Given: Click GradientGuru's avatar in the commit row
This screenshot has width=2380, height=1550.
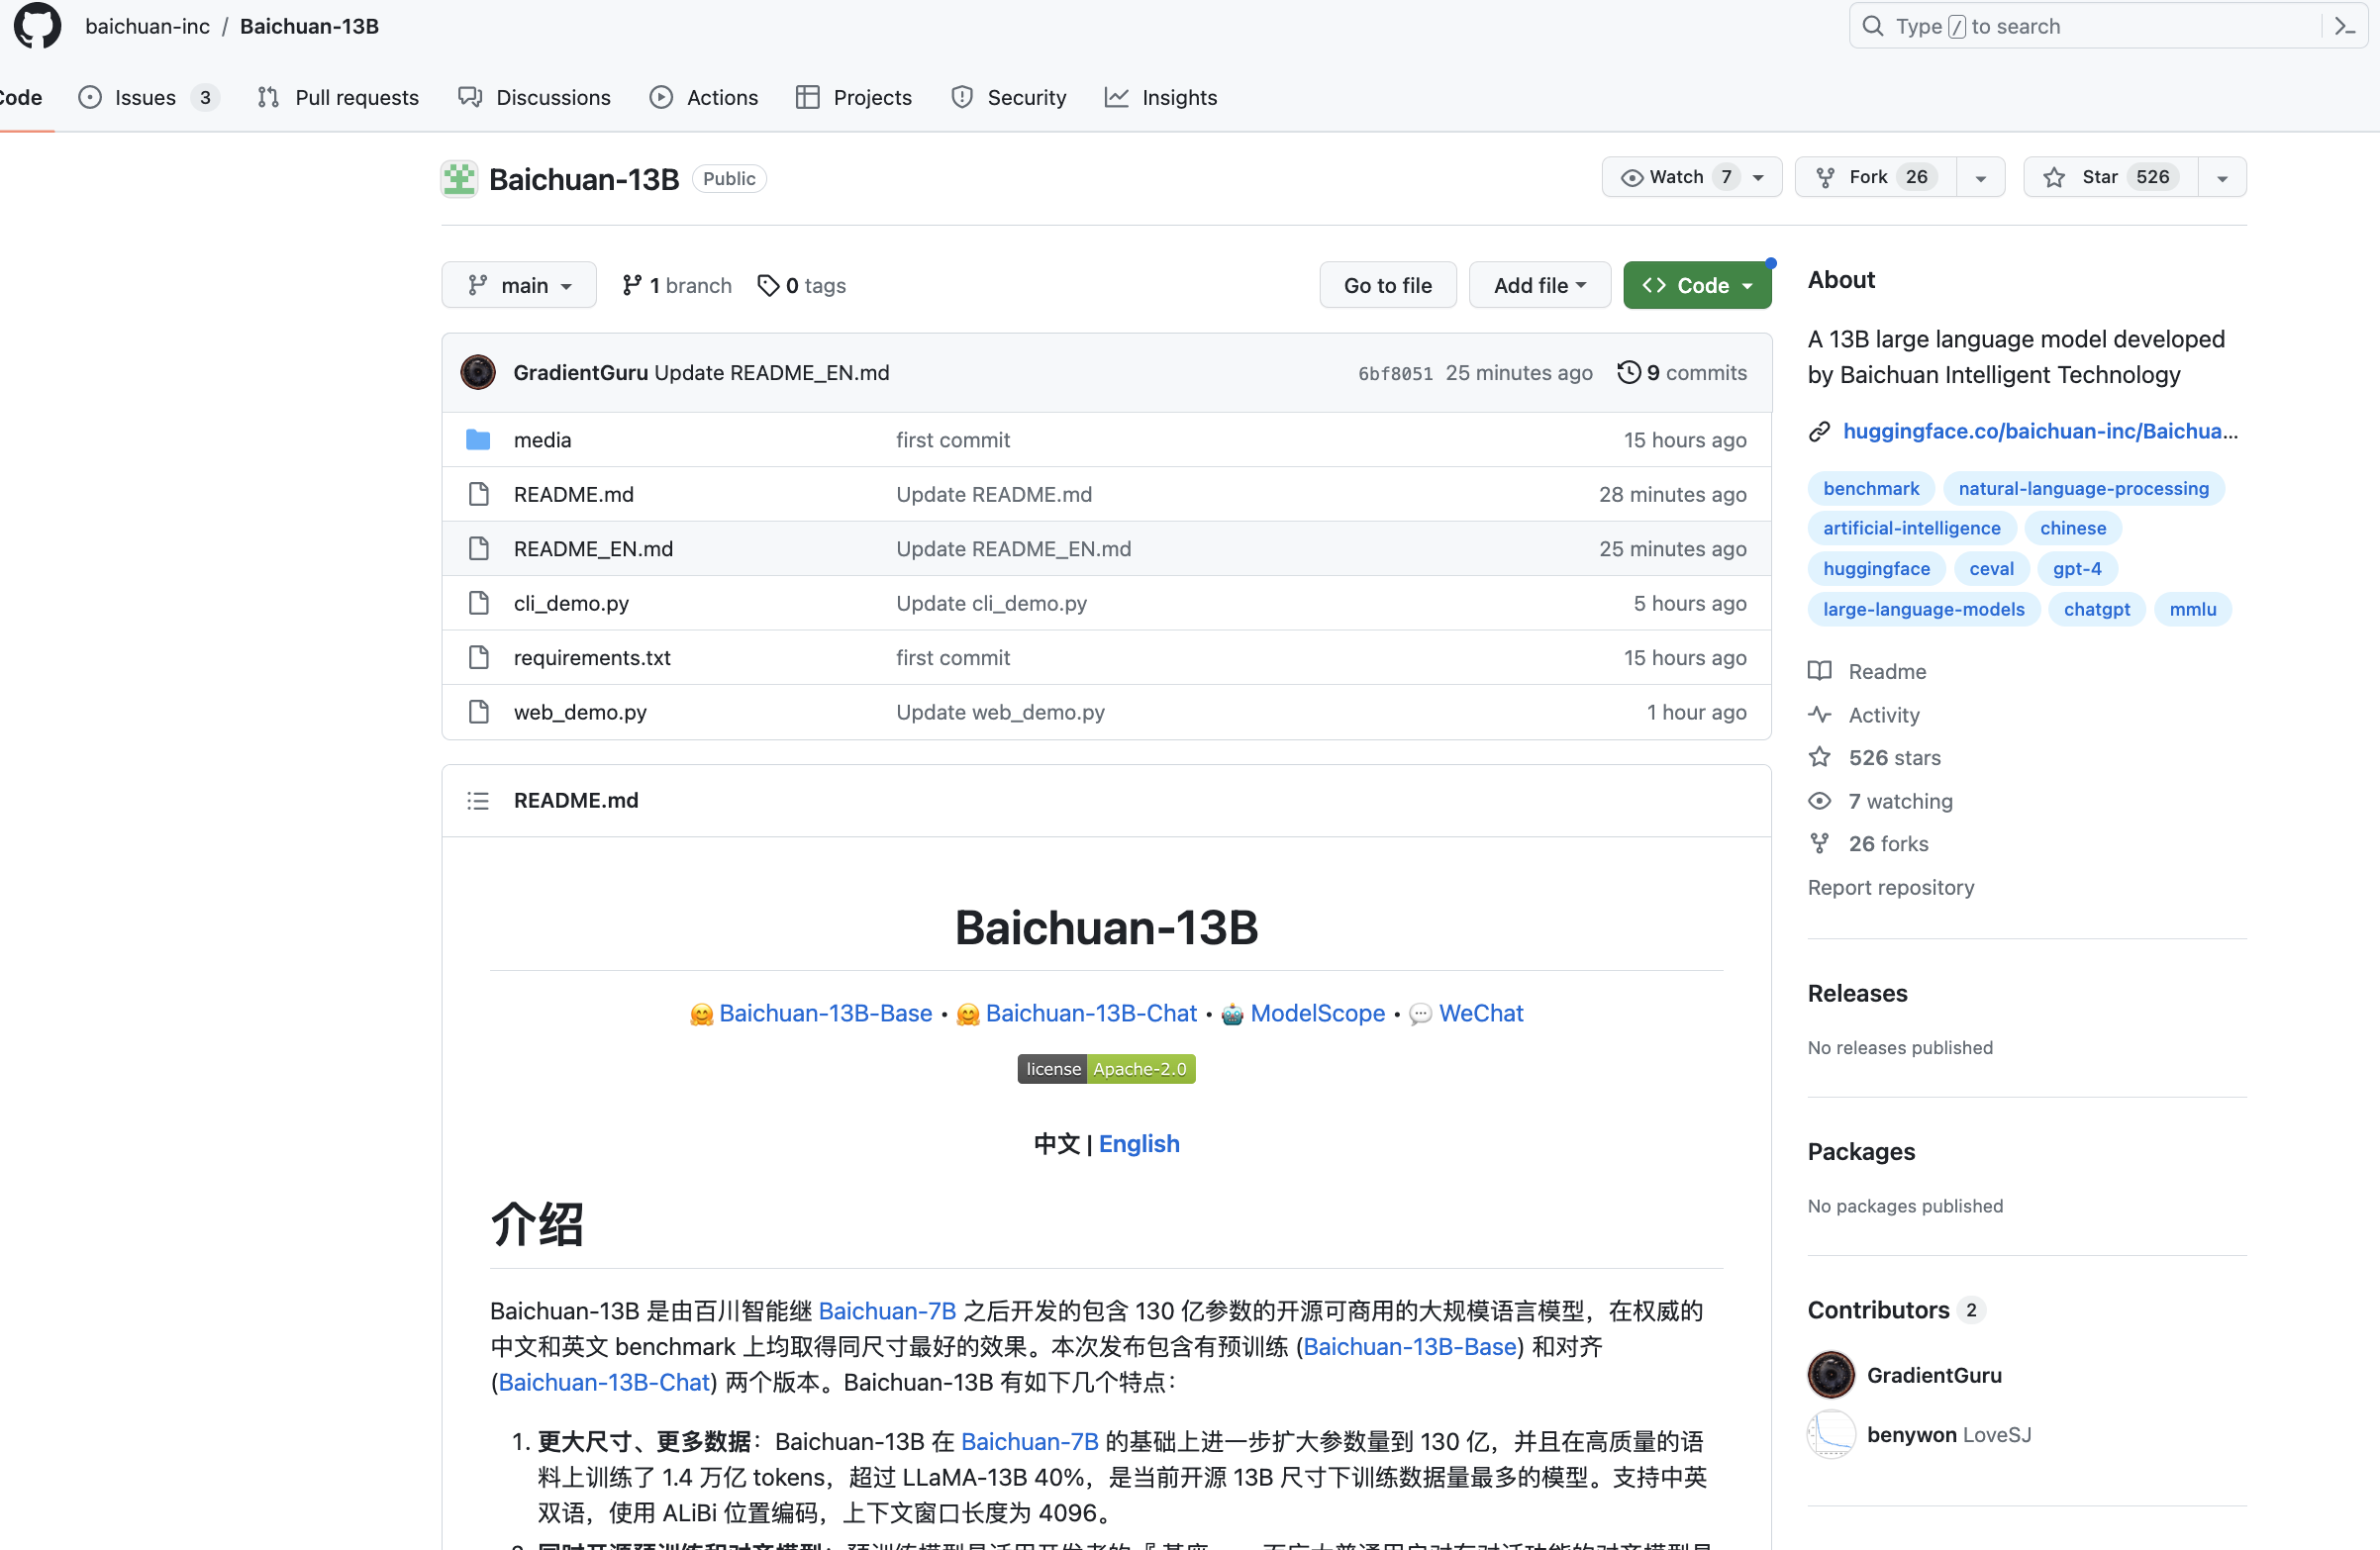Looking at the screenshot, I should click(x=478, y=372).
